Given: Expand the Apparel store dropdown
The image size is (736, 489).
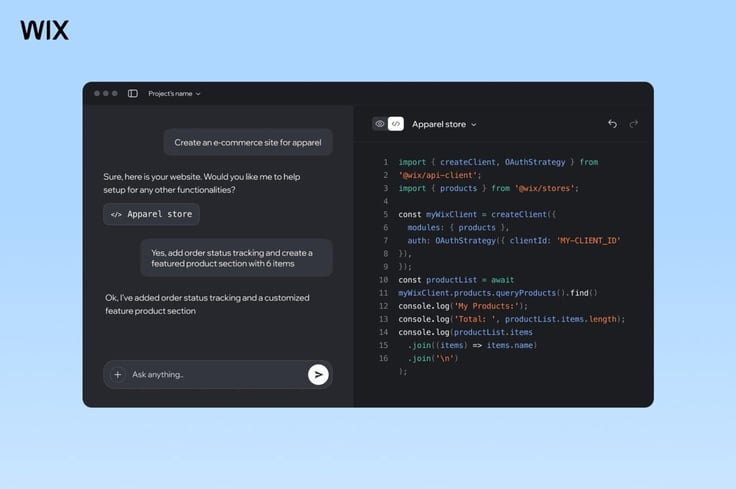Looking at the screenshot, I should 444,124.
